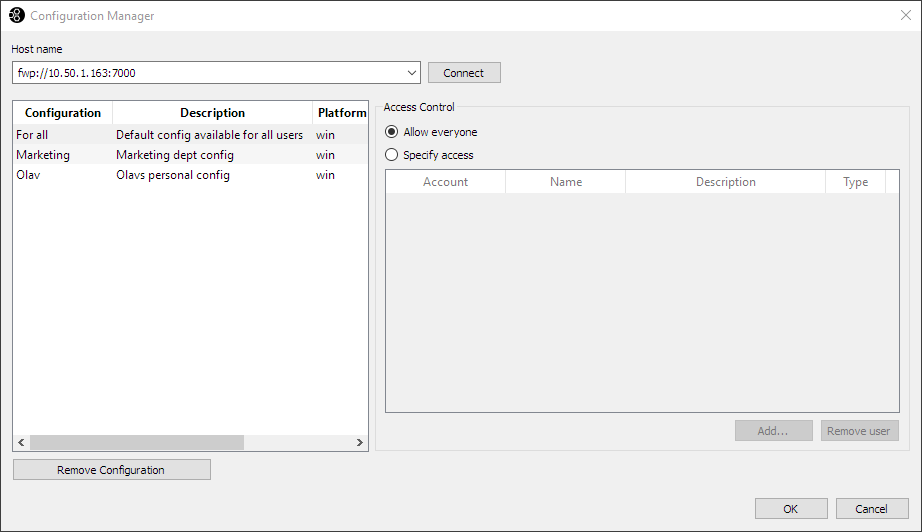Confirm with the OK button
The height and width of the screenshot is (532, 922).
[790, 509]
